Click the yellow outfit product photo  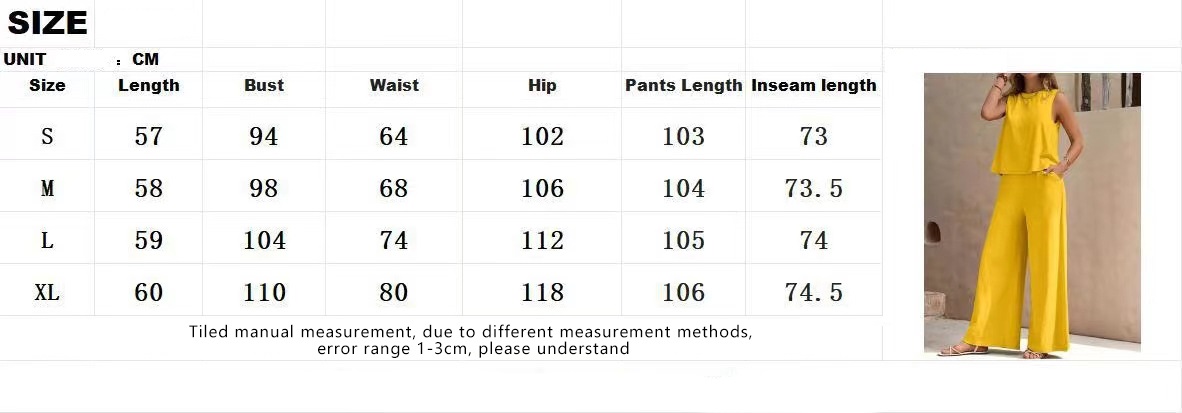[1031, 214]
